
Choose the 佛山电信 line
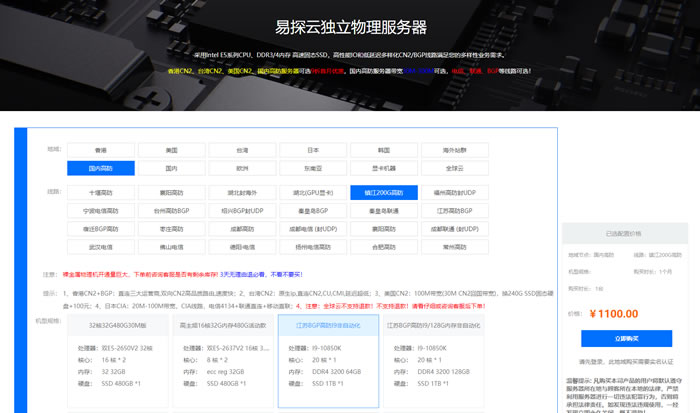click(171, 247)
